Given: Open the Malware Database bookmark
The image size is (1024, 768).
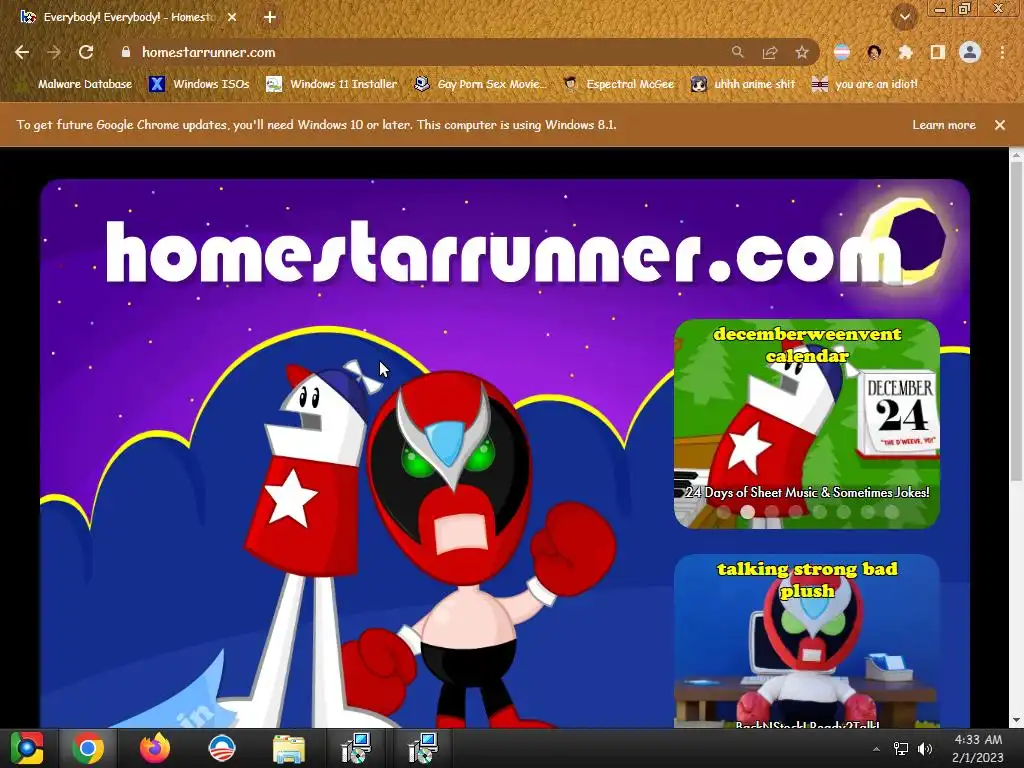Looking at the screenshot, I should click(x=77, y=84).
